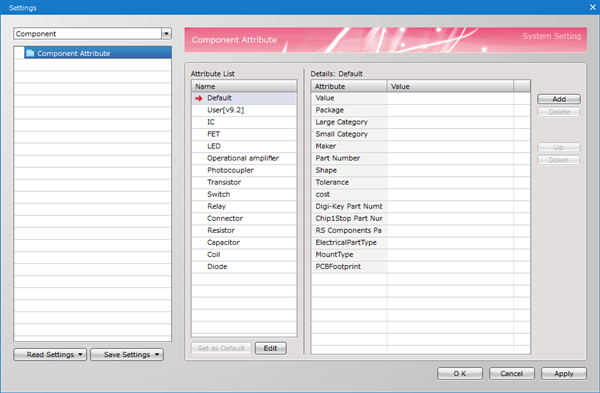Select the ElectricalPartType attribute row
Screen dimensions: 600x393
[421, 243]
